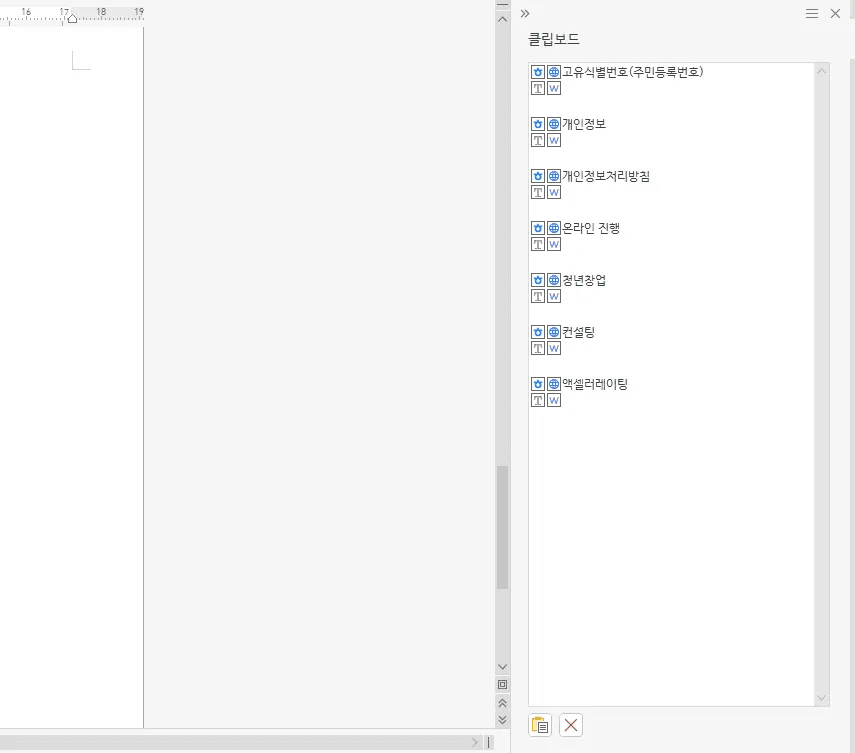Click the first blue icon beside 온라인 진행
The image size is (855, 753).
pyautogui.click(x=538, y=228)
